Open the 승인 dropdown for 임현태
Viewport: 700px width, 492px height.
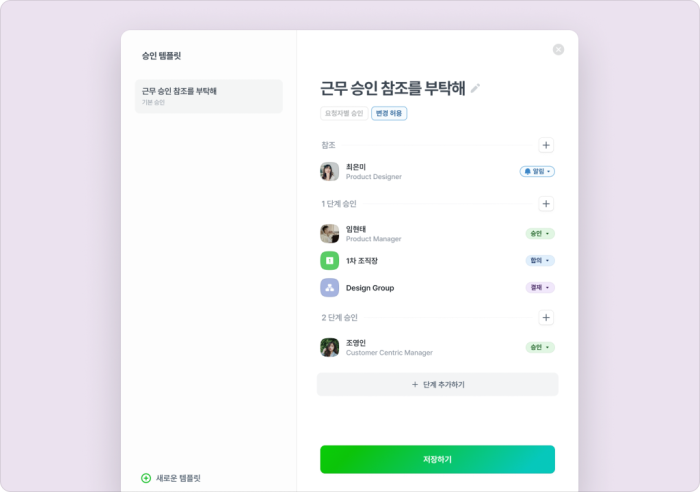[x=540, y=233]
